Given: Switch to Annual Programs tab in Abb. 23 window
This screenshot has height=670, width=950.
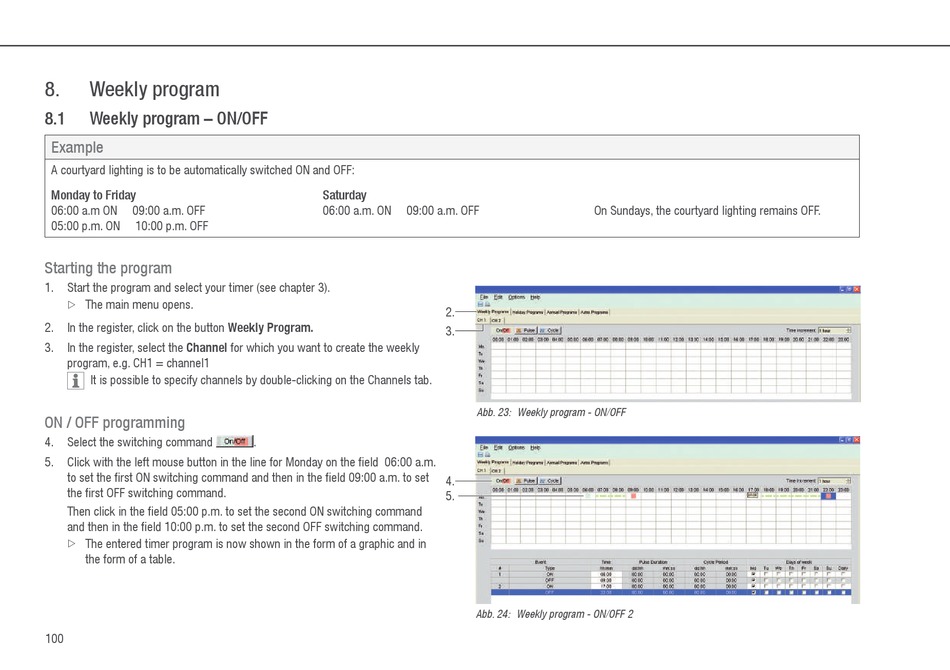Looking at the screenshot, I should (562, 312).
